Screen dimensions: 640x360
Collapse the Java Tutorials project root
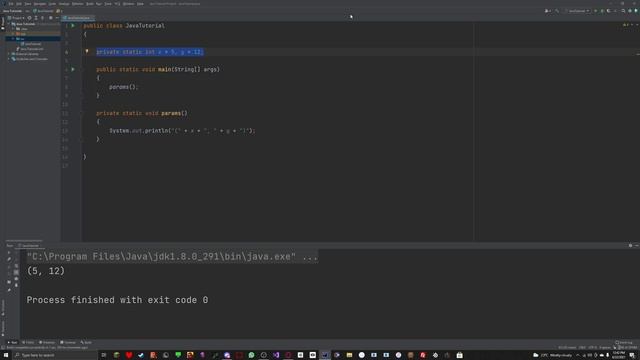9,24
